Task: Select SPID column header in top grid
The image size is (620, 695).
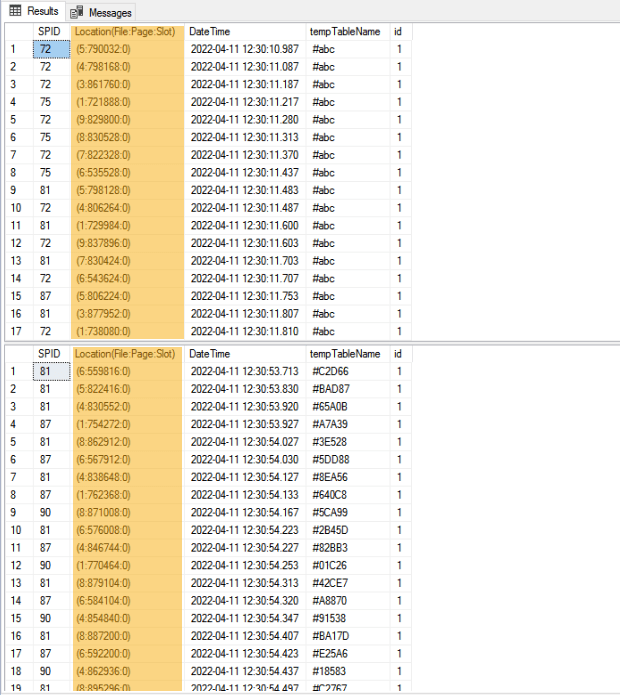Action: (x=51, y=31)
